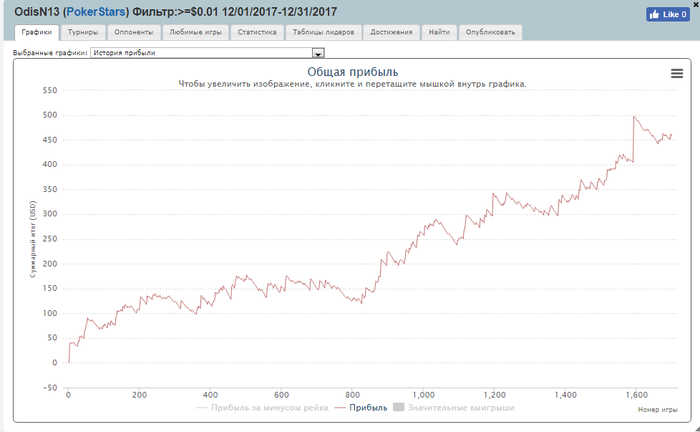Click the red Прибыль legend line marker

340,408
